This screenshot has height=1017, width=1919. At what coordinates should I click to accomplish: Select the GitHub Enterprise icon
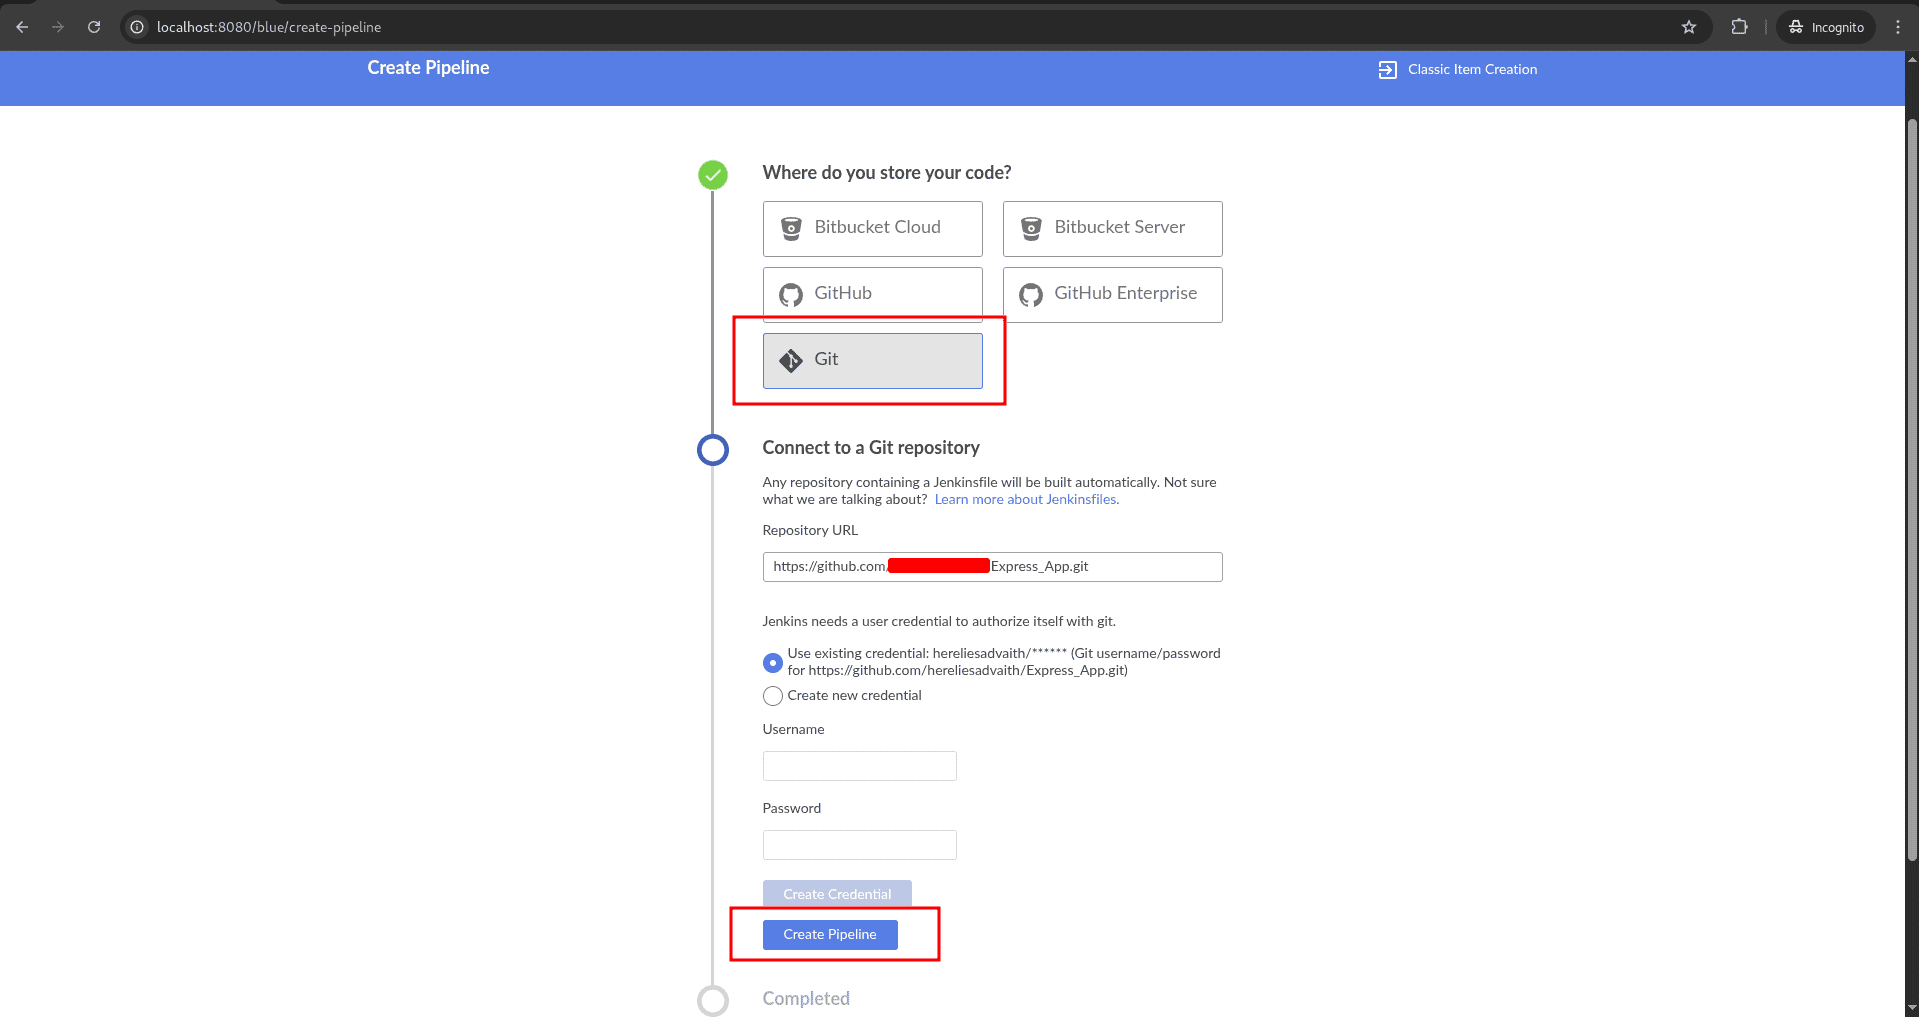1030,294
